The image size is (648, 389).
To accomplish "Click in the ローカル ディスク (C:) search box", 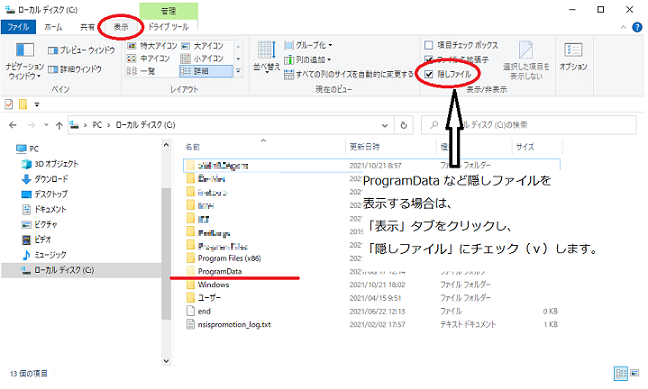I will (x=529, y=125).
